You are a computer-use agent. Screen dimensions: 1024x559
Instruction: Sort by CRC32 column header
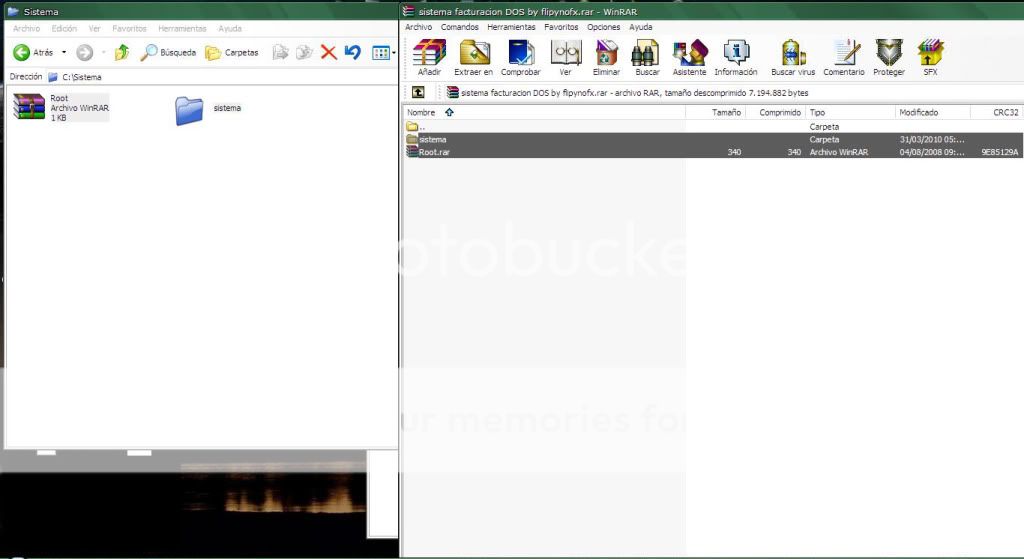click(997, 112)
